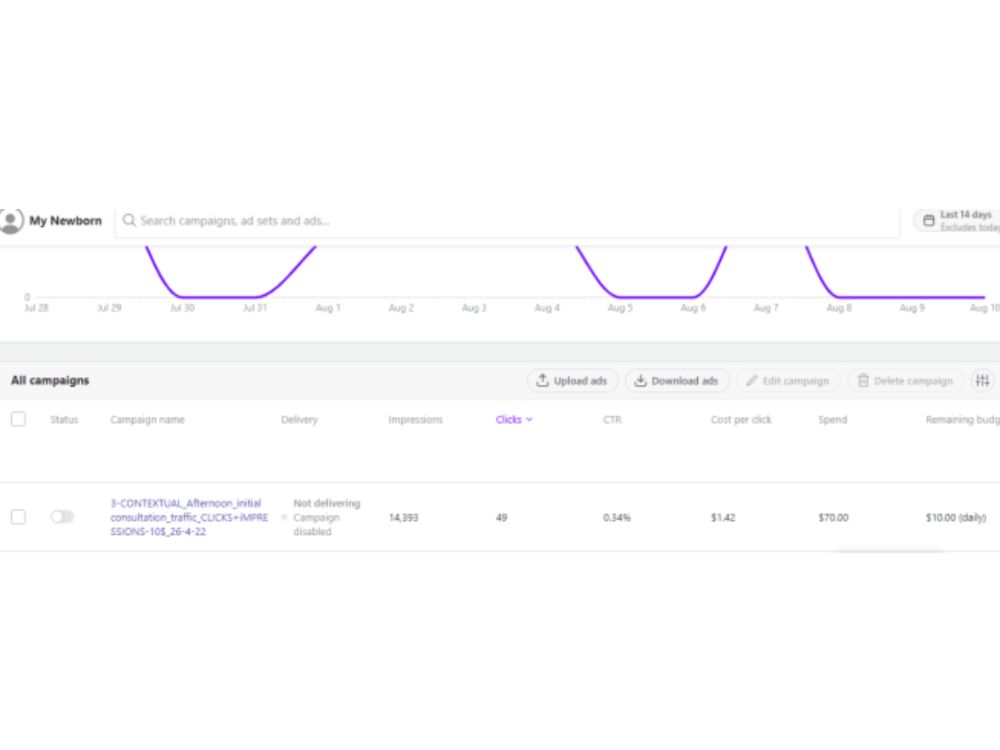Click the Download ads button
Image resolution: width=1000 pixels, height=750 pixels.
[x=677, y=381]
